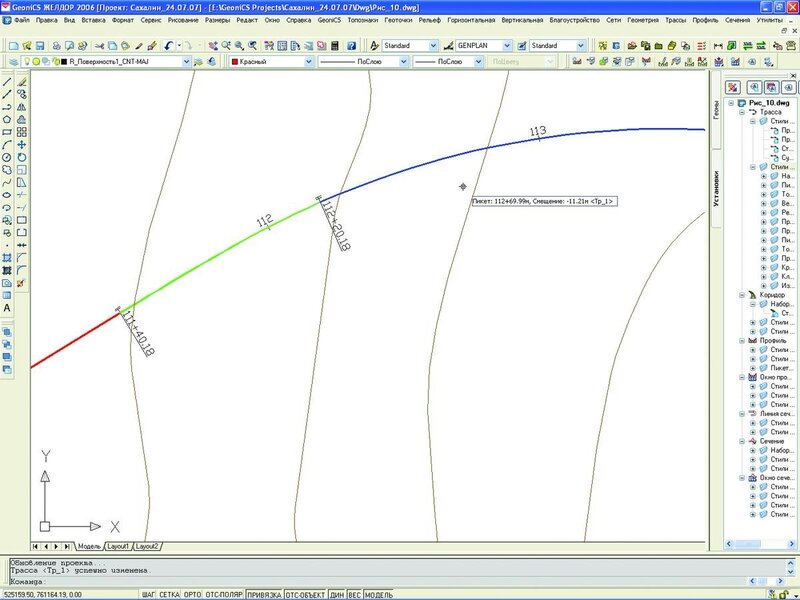The width and height of the screenshot is (800, 600).
Task: Open the Геоточки menu
Action: tap(398, 20)
